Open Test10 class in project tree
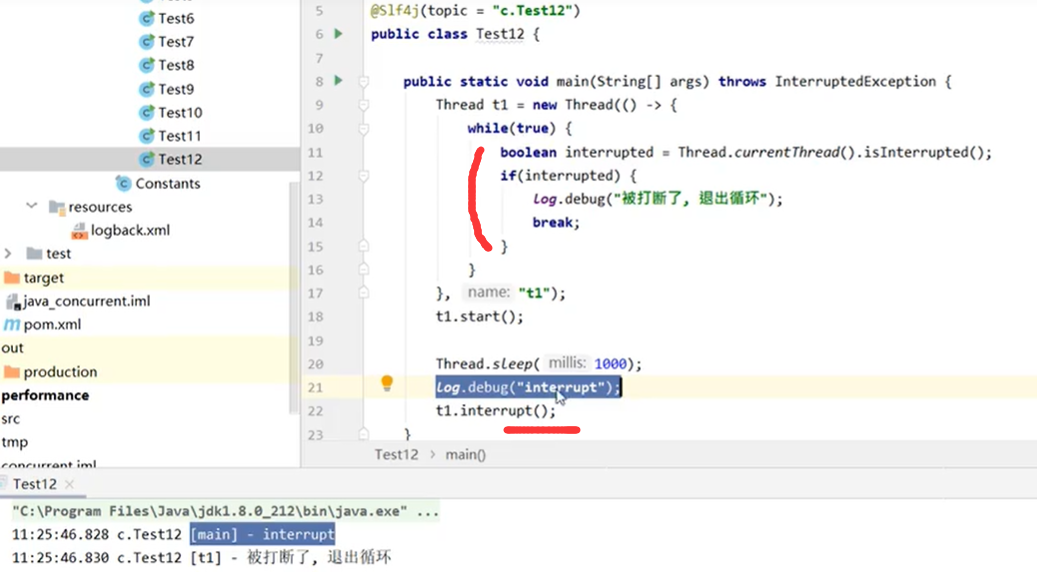The image size is (1037, 572). pos(180,112)
